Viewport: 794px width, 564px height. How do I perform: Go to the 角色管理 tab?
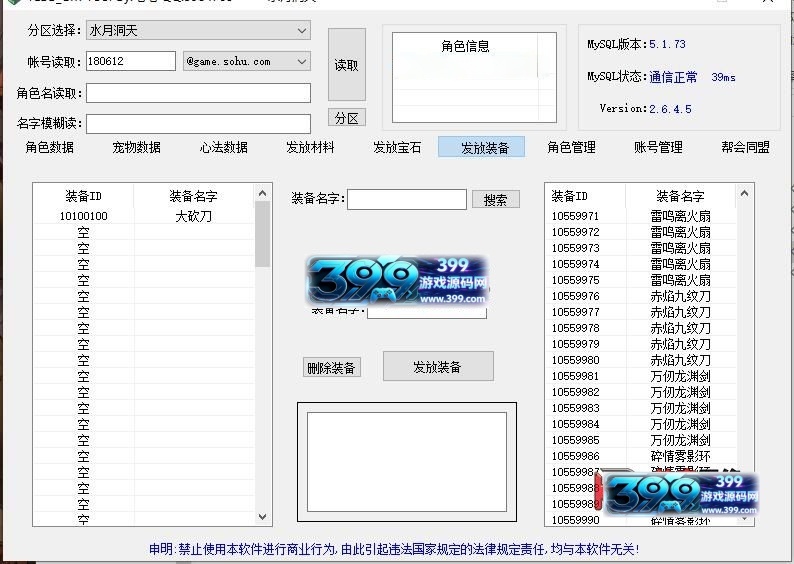(571, 147)
